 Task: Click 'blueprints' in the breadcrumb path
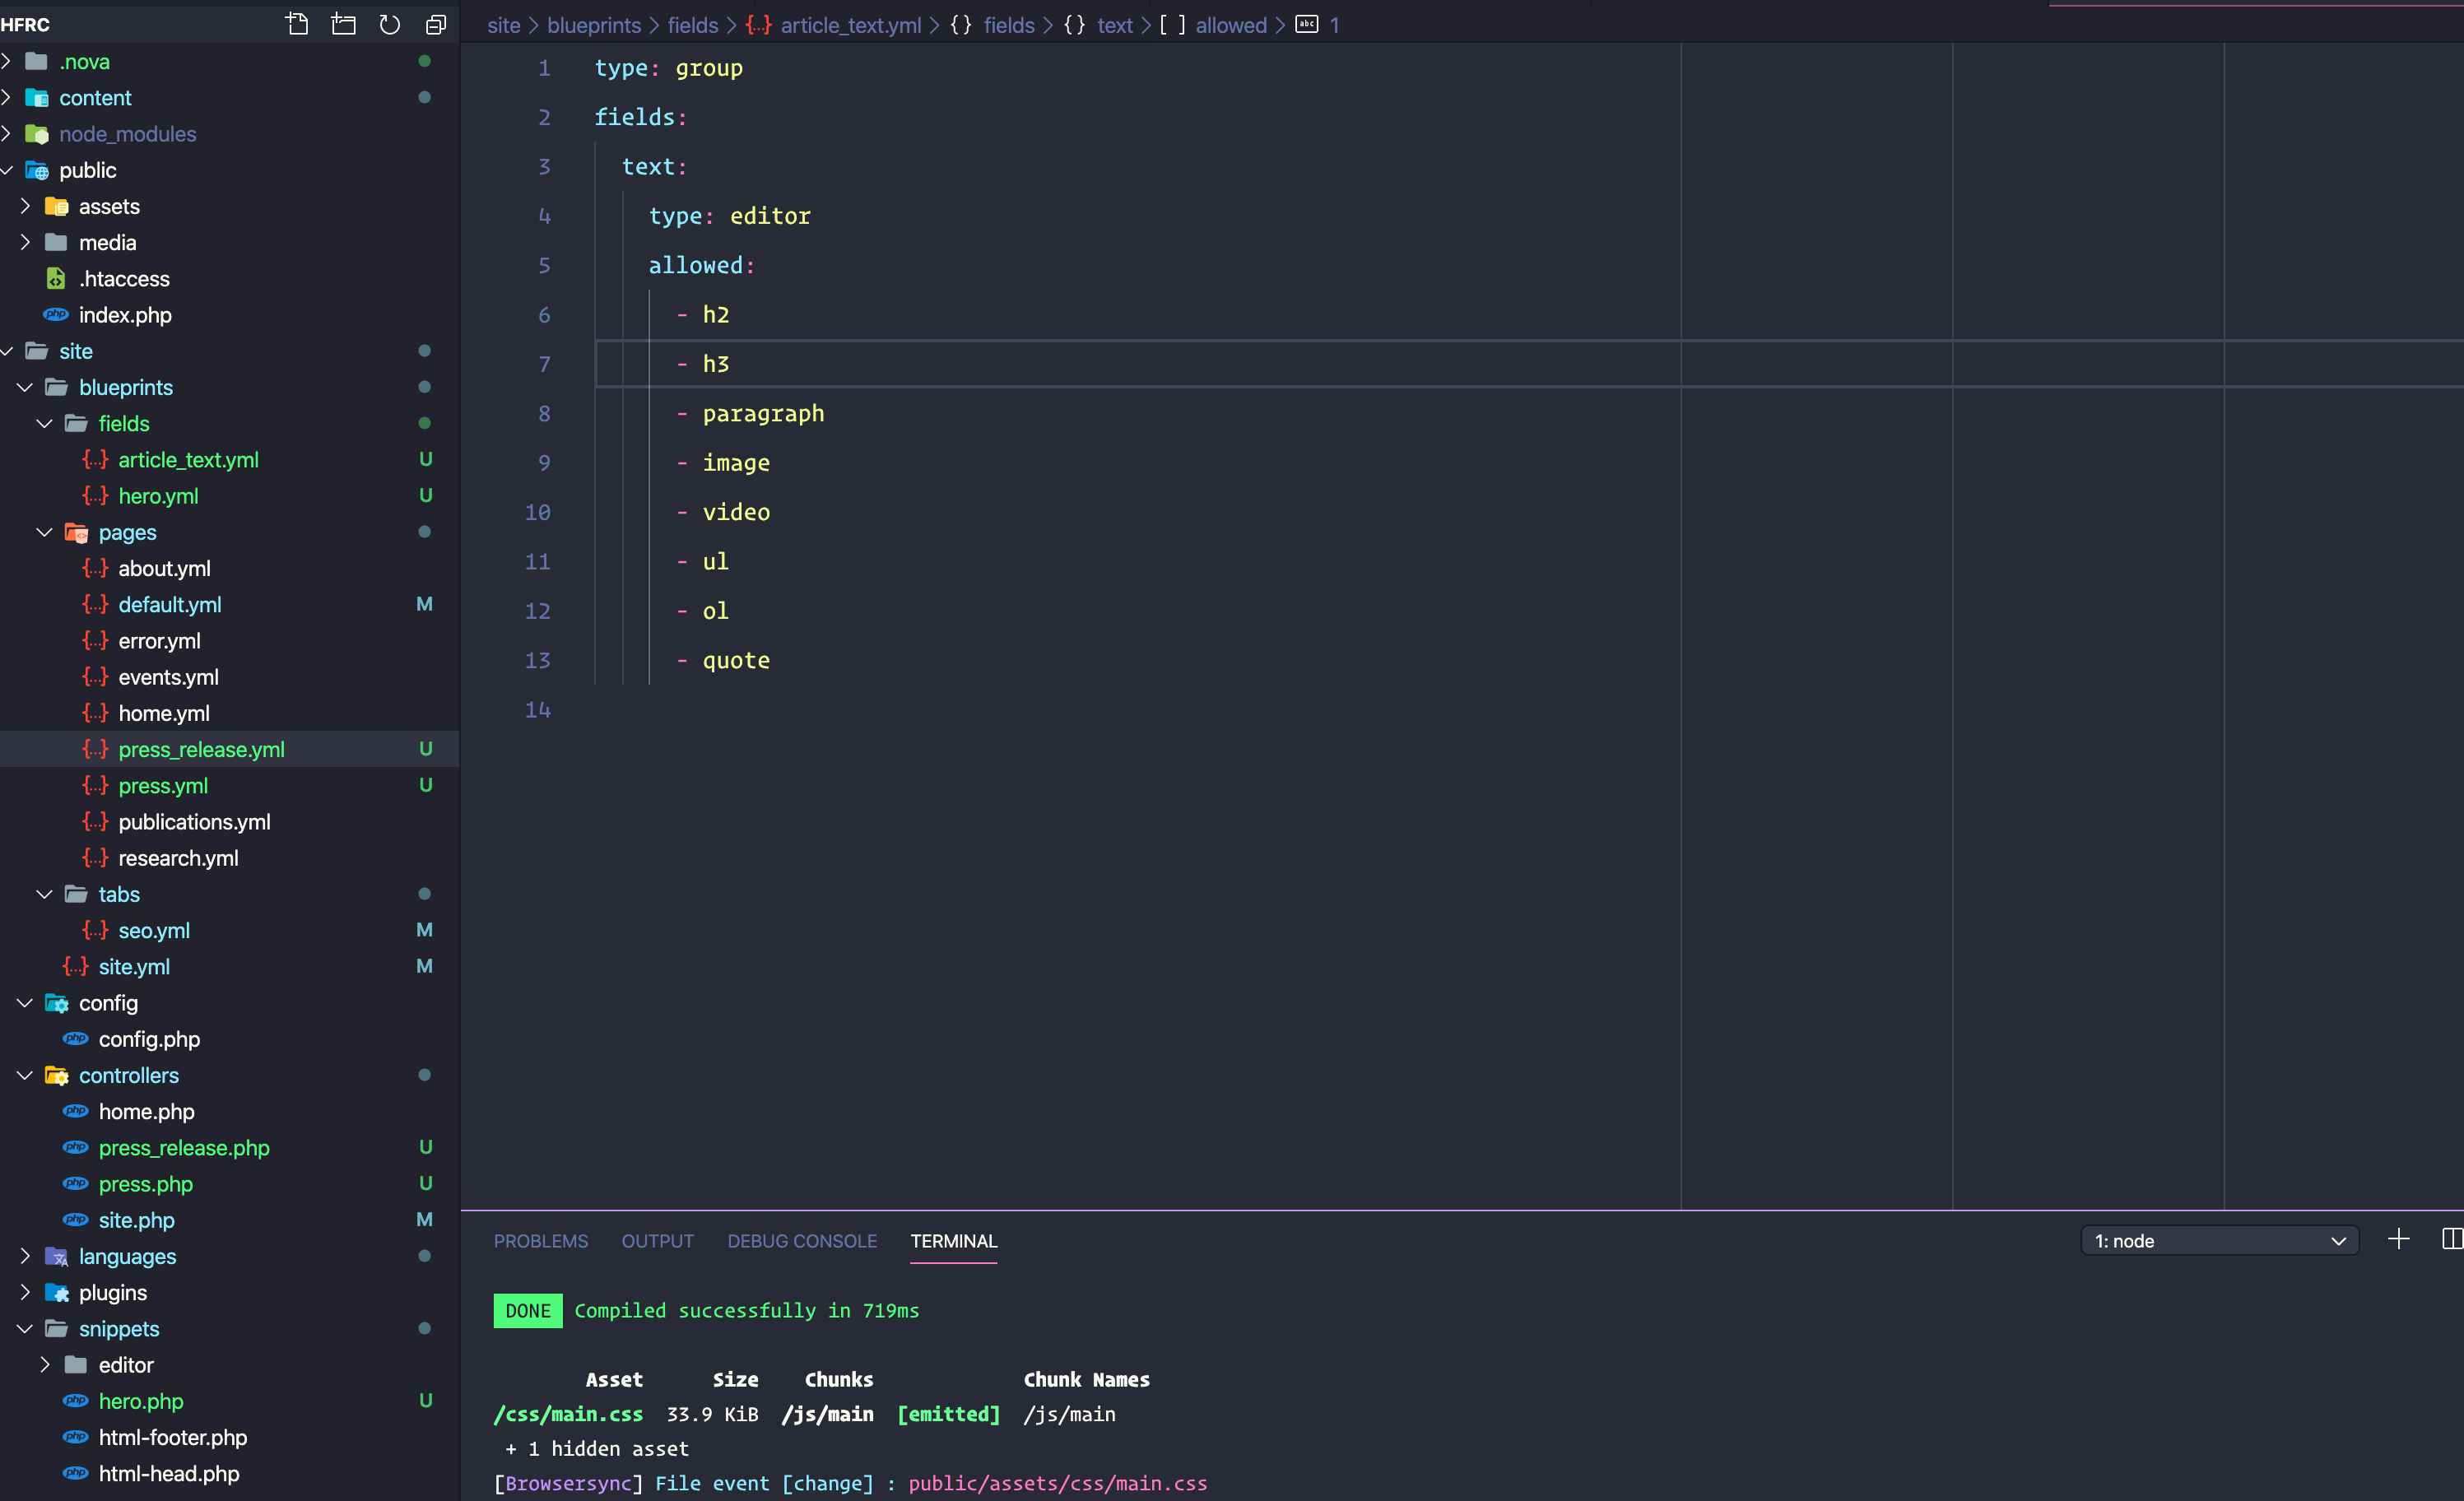pyautogui.click(x=593, y=25)
